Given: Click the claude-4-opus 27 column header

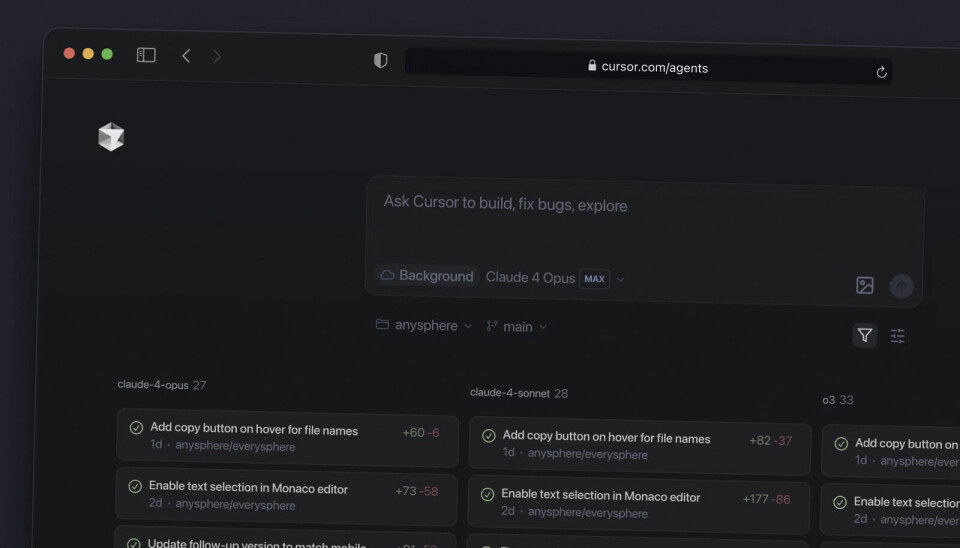Looking at the screenshot, I should point(162,385).
